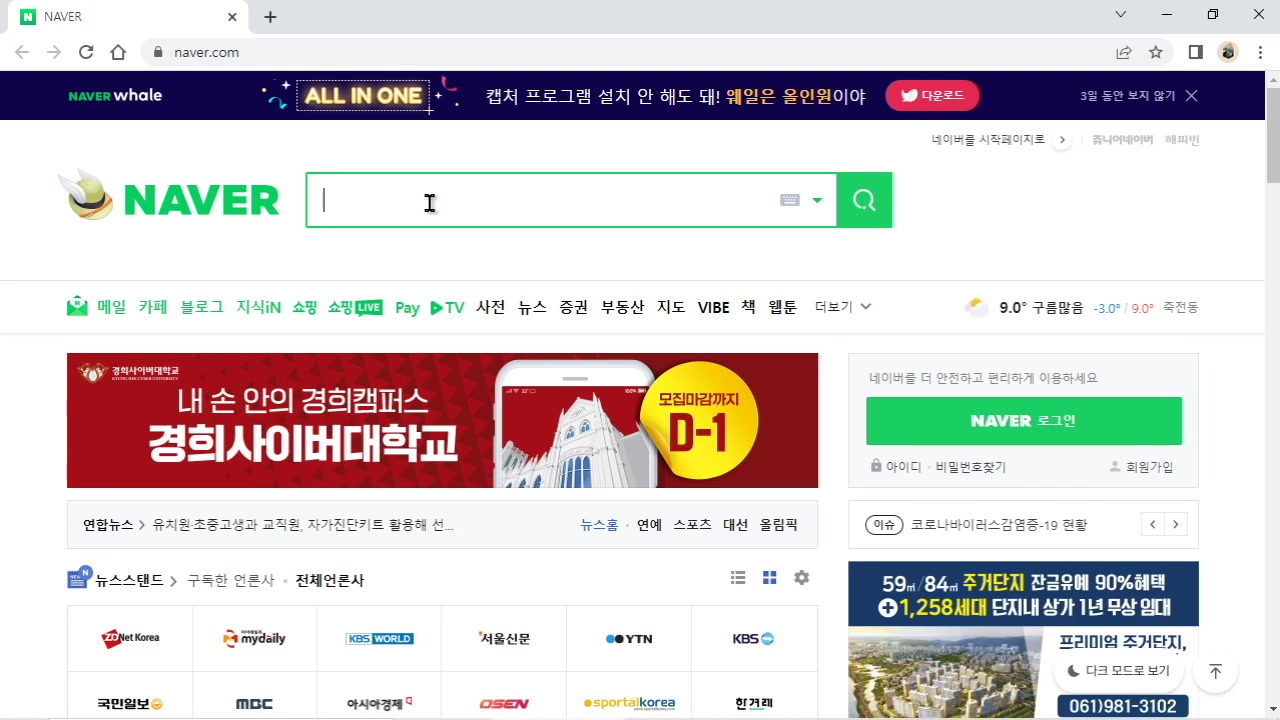Open the 스포츠 news section
Viewport: 1280px width, 720px height.
(692, 524)
